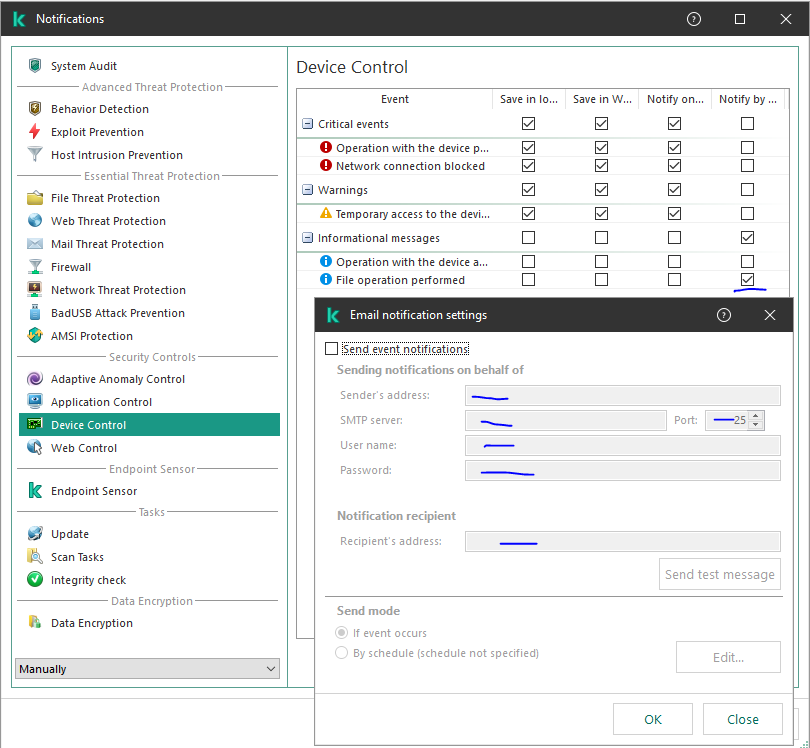Click the Host Intrusion Prevention funnel icon

pos(35,155)
